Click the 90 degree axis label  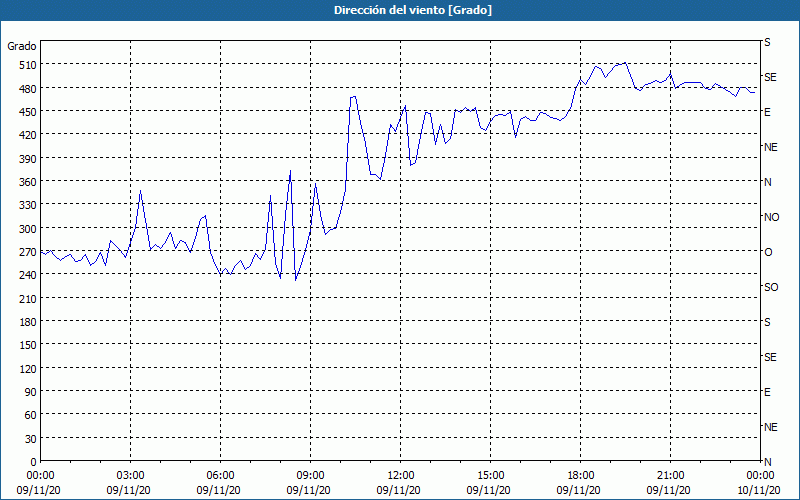click(31, 392)
